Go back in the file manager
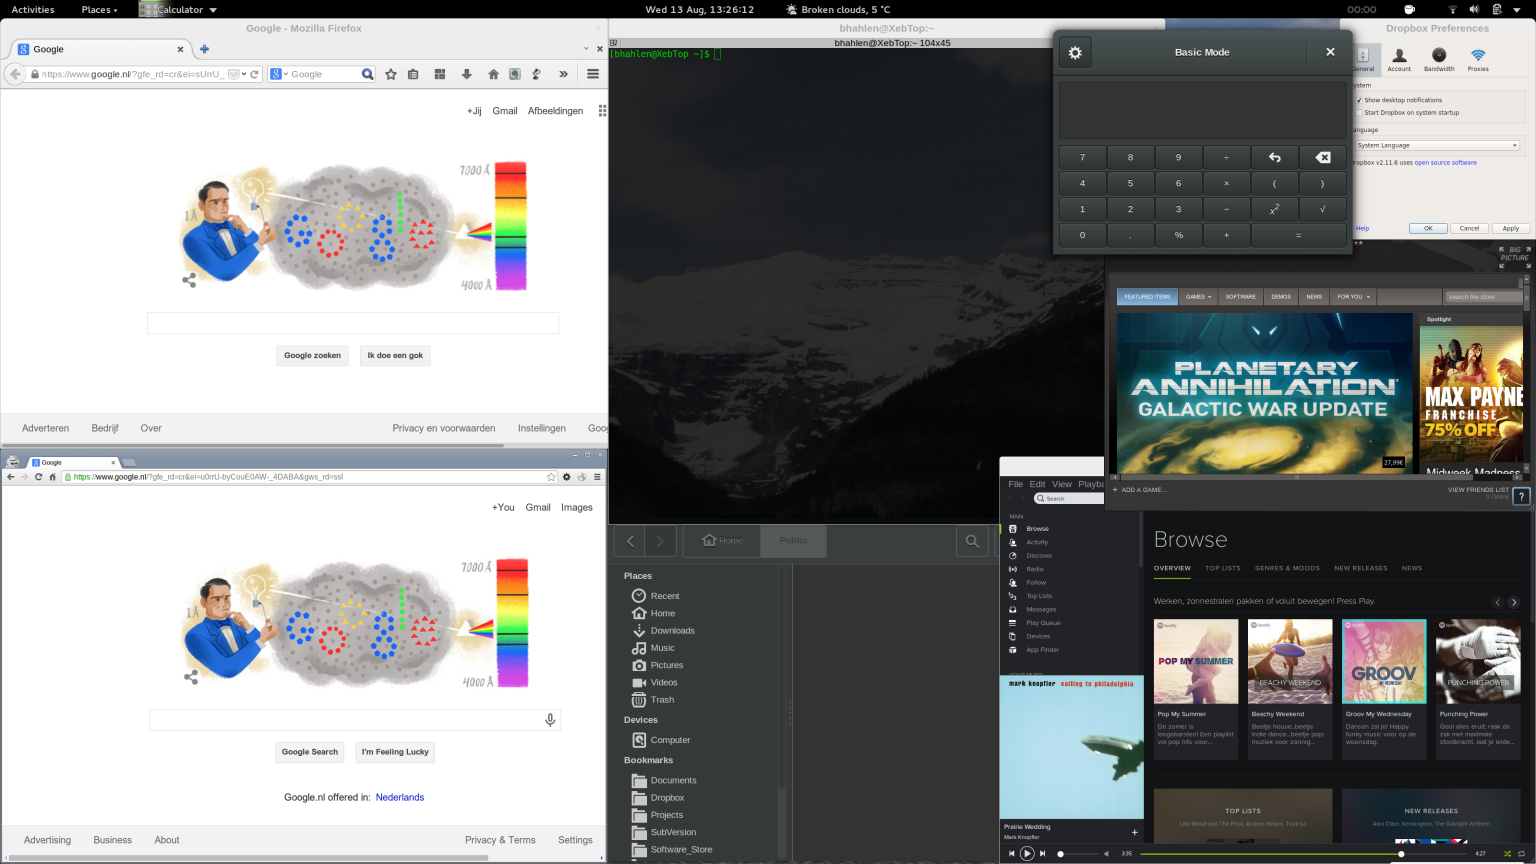The image size is (1536, 864). 630,541
